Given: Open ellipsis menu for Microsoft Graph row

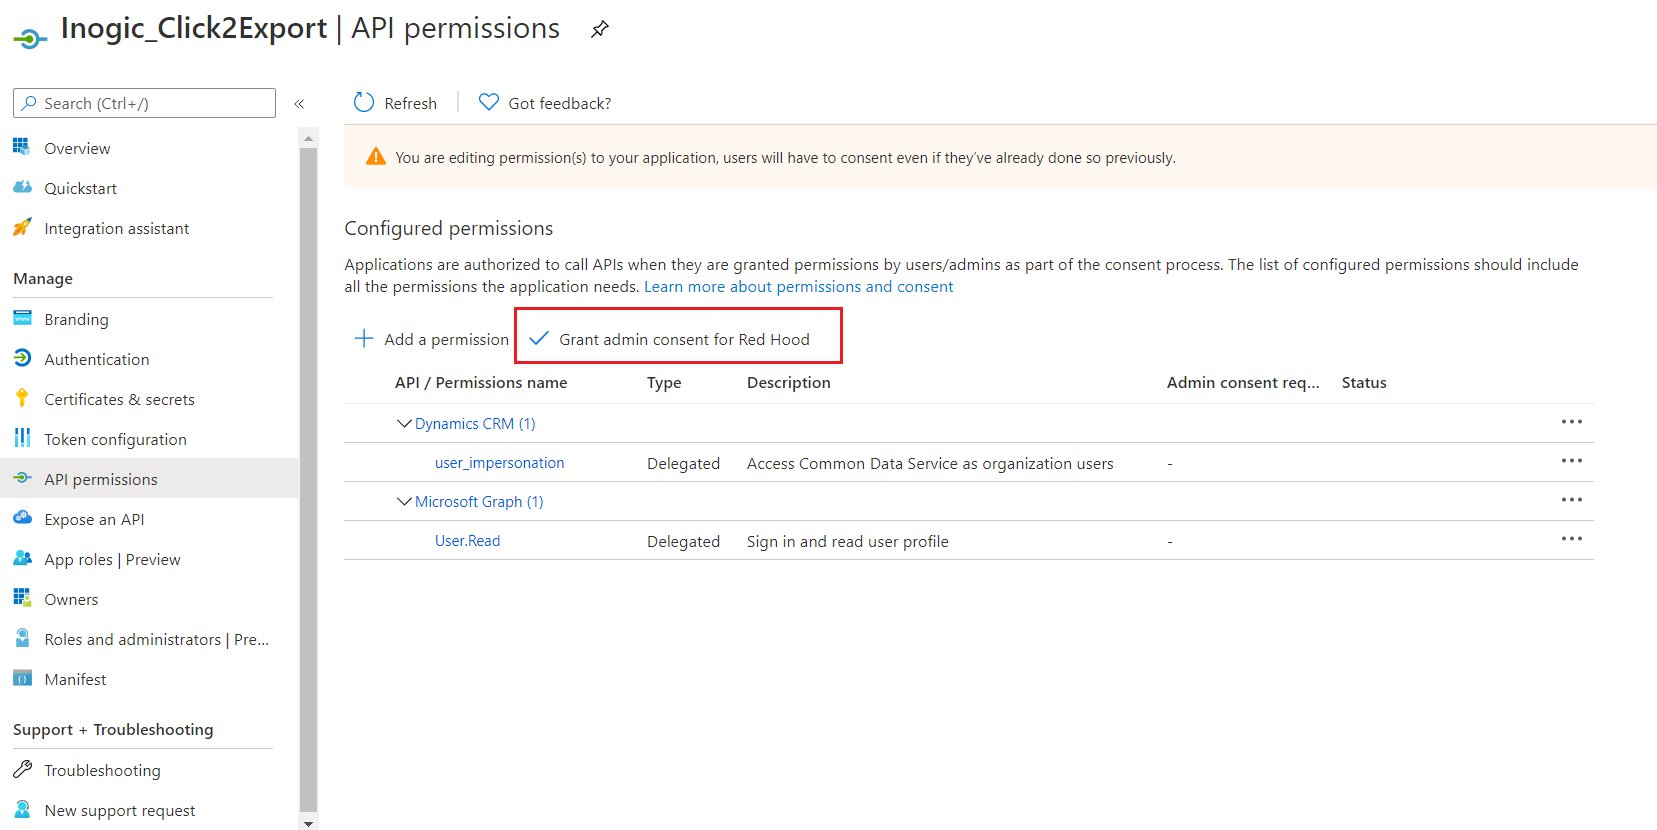Looking at the screenshot, I should (x=1572, y=500).
